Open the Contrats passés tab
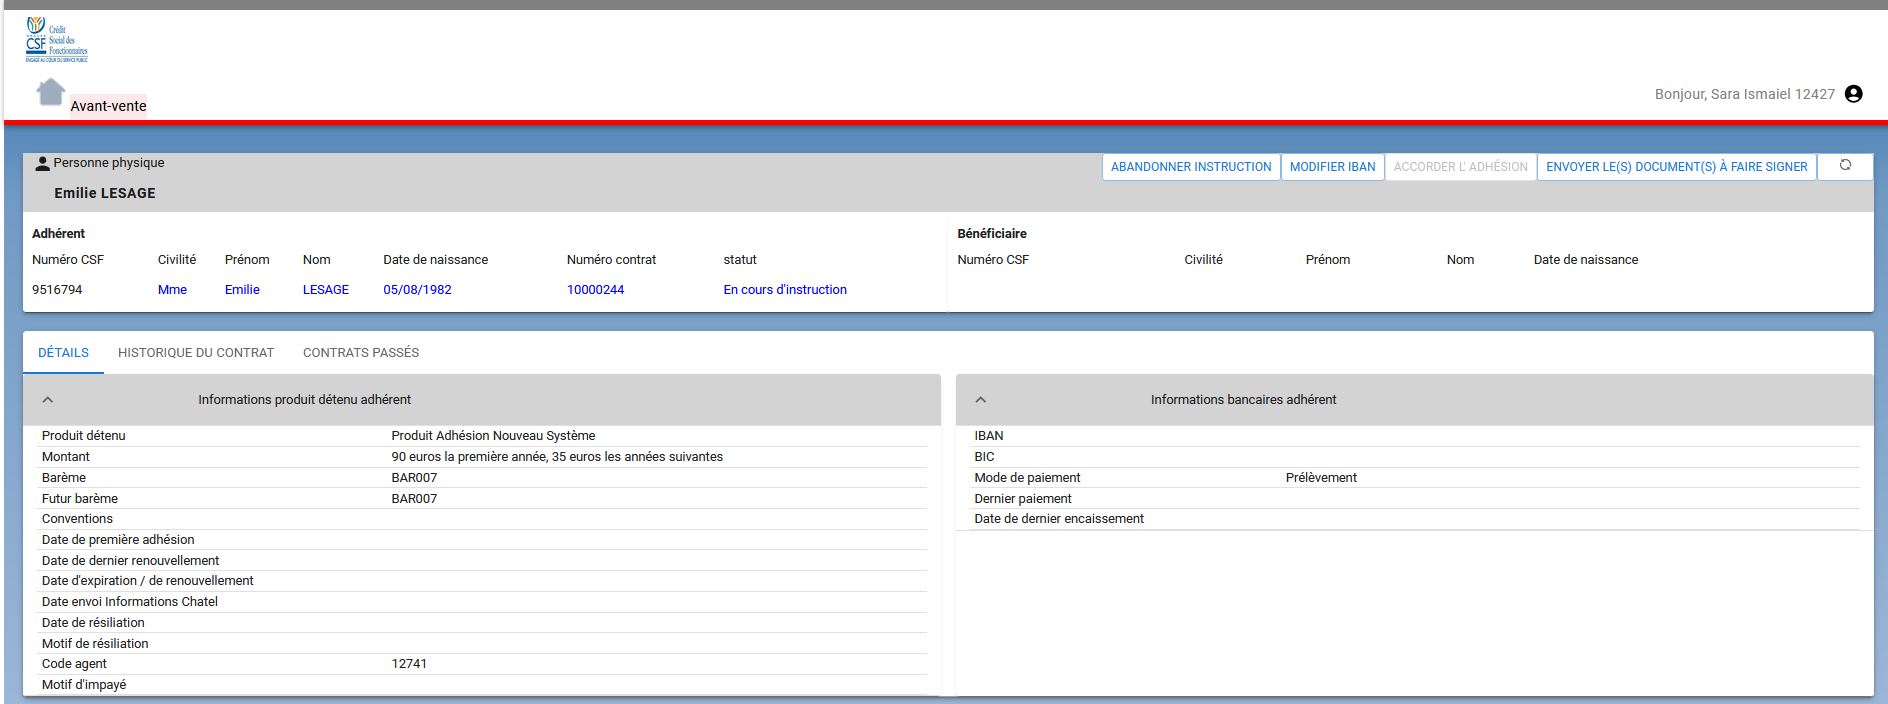Screen dimensions: 1888x704 point(361,353)
